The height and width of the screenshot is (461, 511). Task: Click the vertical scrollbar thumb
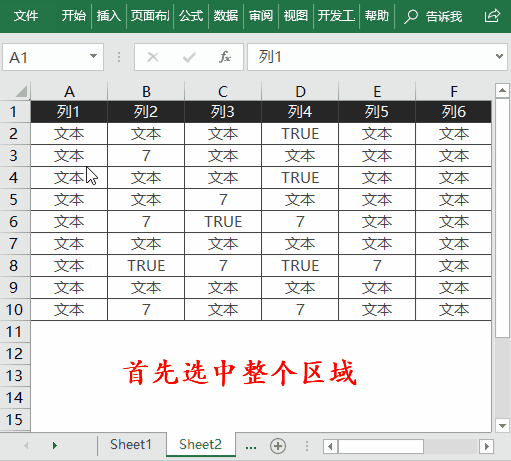(x=502, y=218)
